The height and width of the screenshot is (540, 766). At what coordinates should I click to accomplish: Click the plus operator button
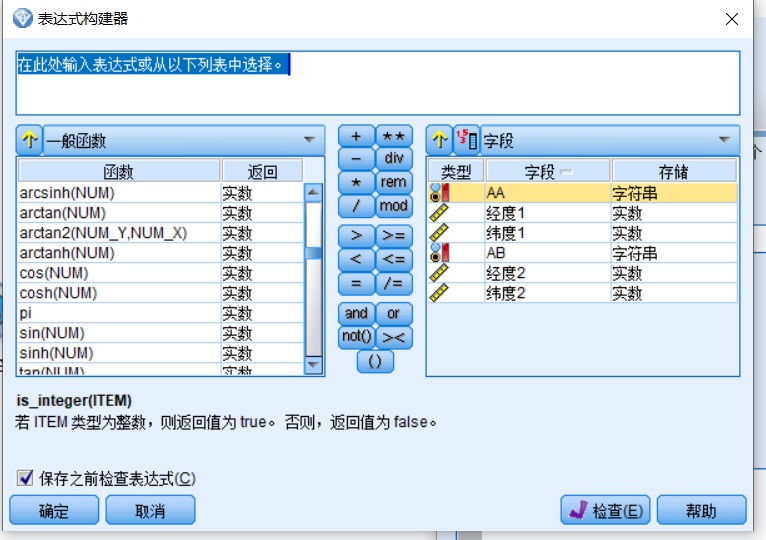pos(356,136)
